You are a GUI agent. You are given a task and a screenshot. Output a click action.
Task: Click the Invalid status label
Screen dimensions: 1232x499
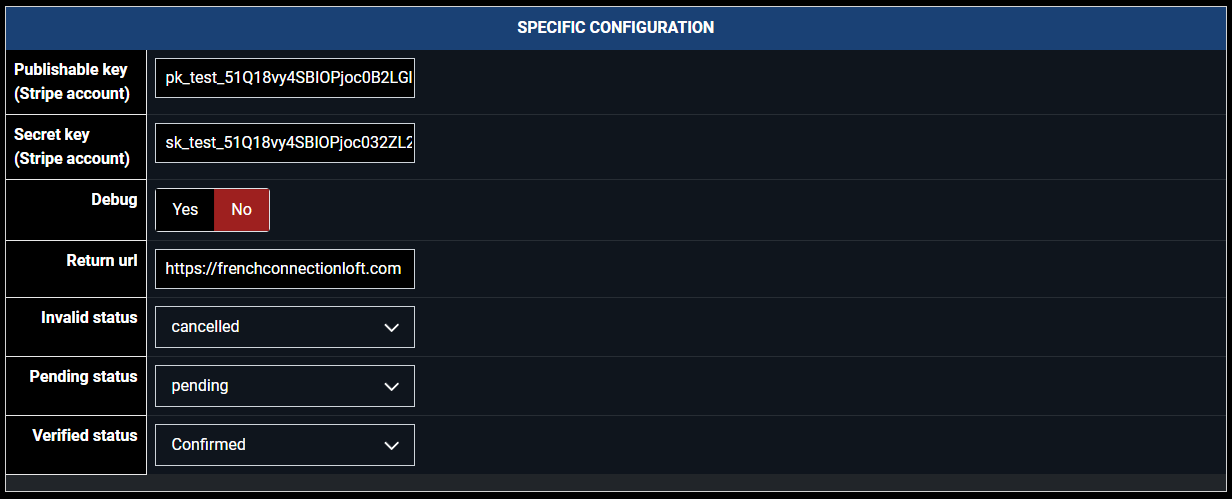click(89, 318)
